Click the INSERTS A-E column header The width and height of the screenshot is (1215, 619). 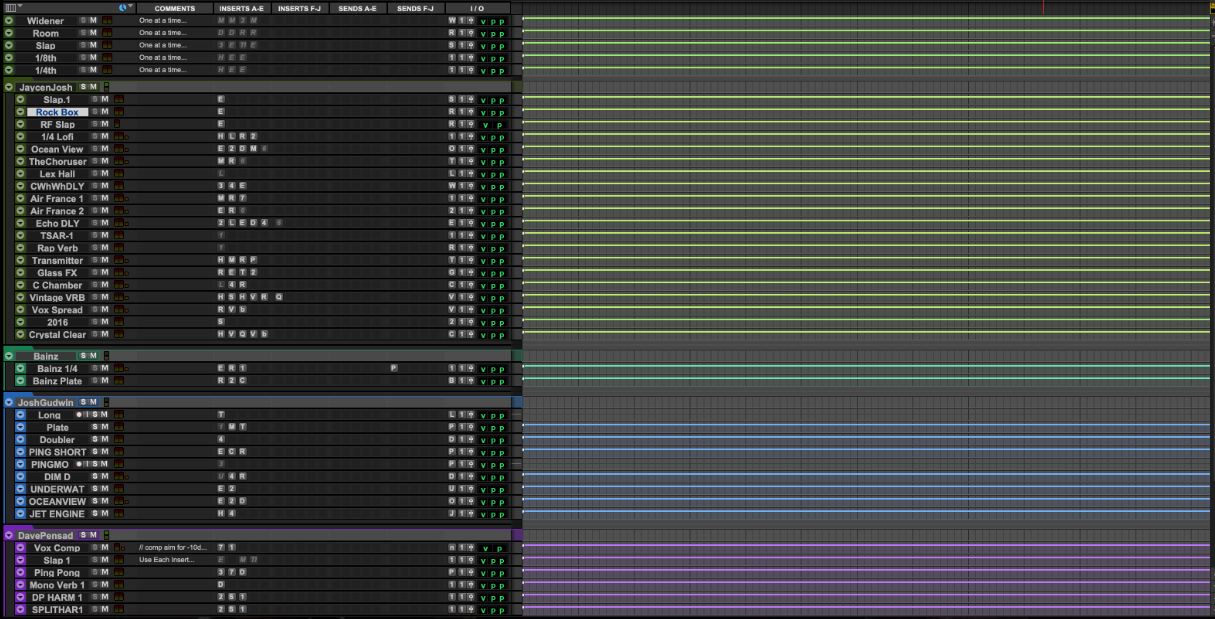[241, 8]
